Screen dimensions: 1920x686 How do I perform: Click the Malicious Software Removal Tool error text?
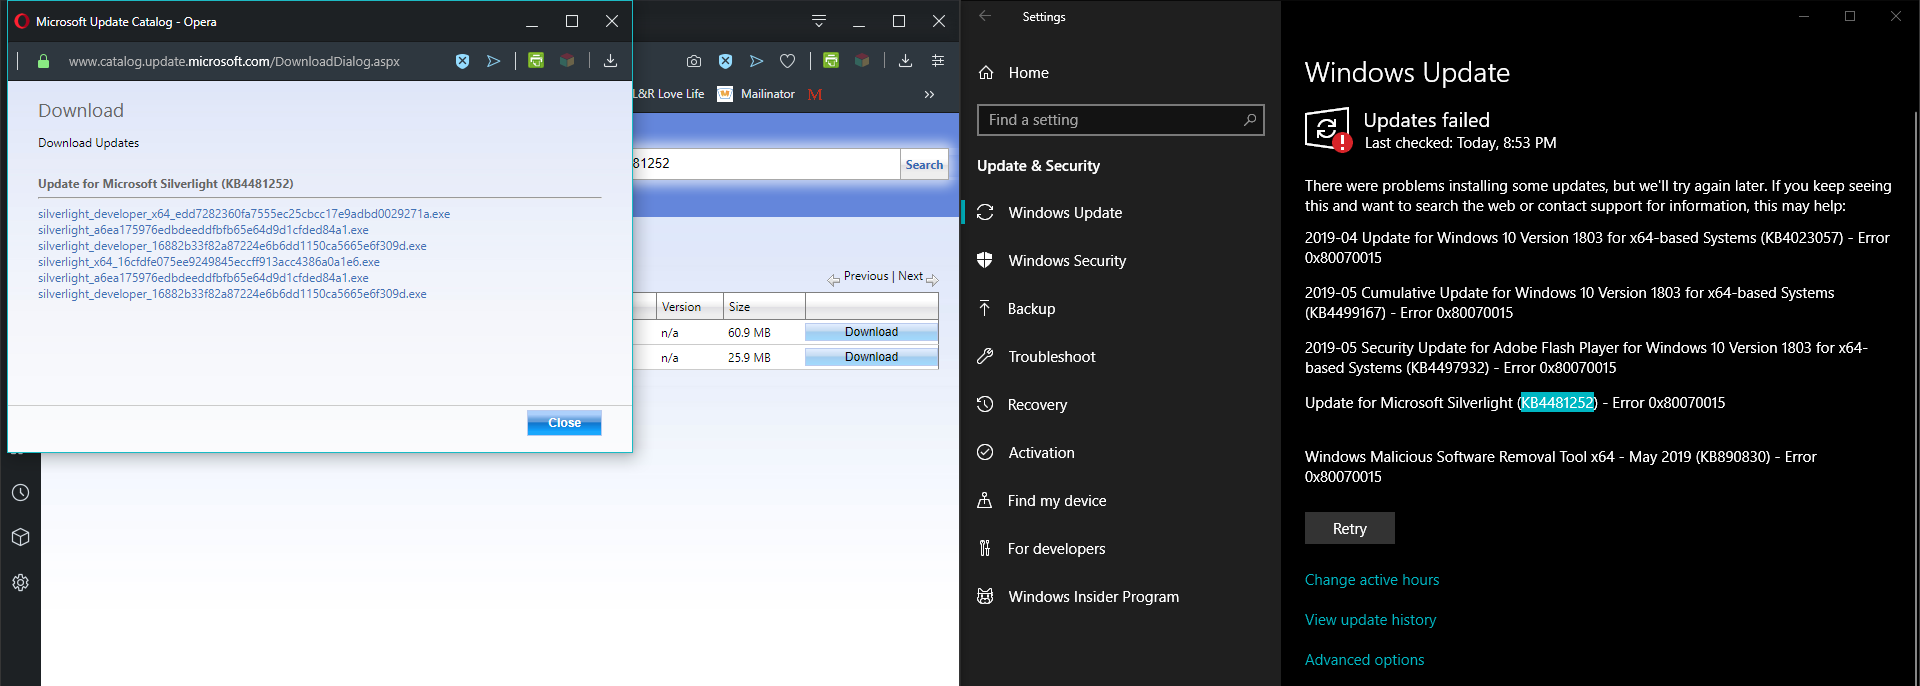(x=1561, y=467)
